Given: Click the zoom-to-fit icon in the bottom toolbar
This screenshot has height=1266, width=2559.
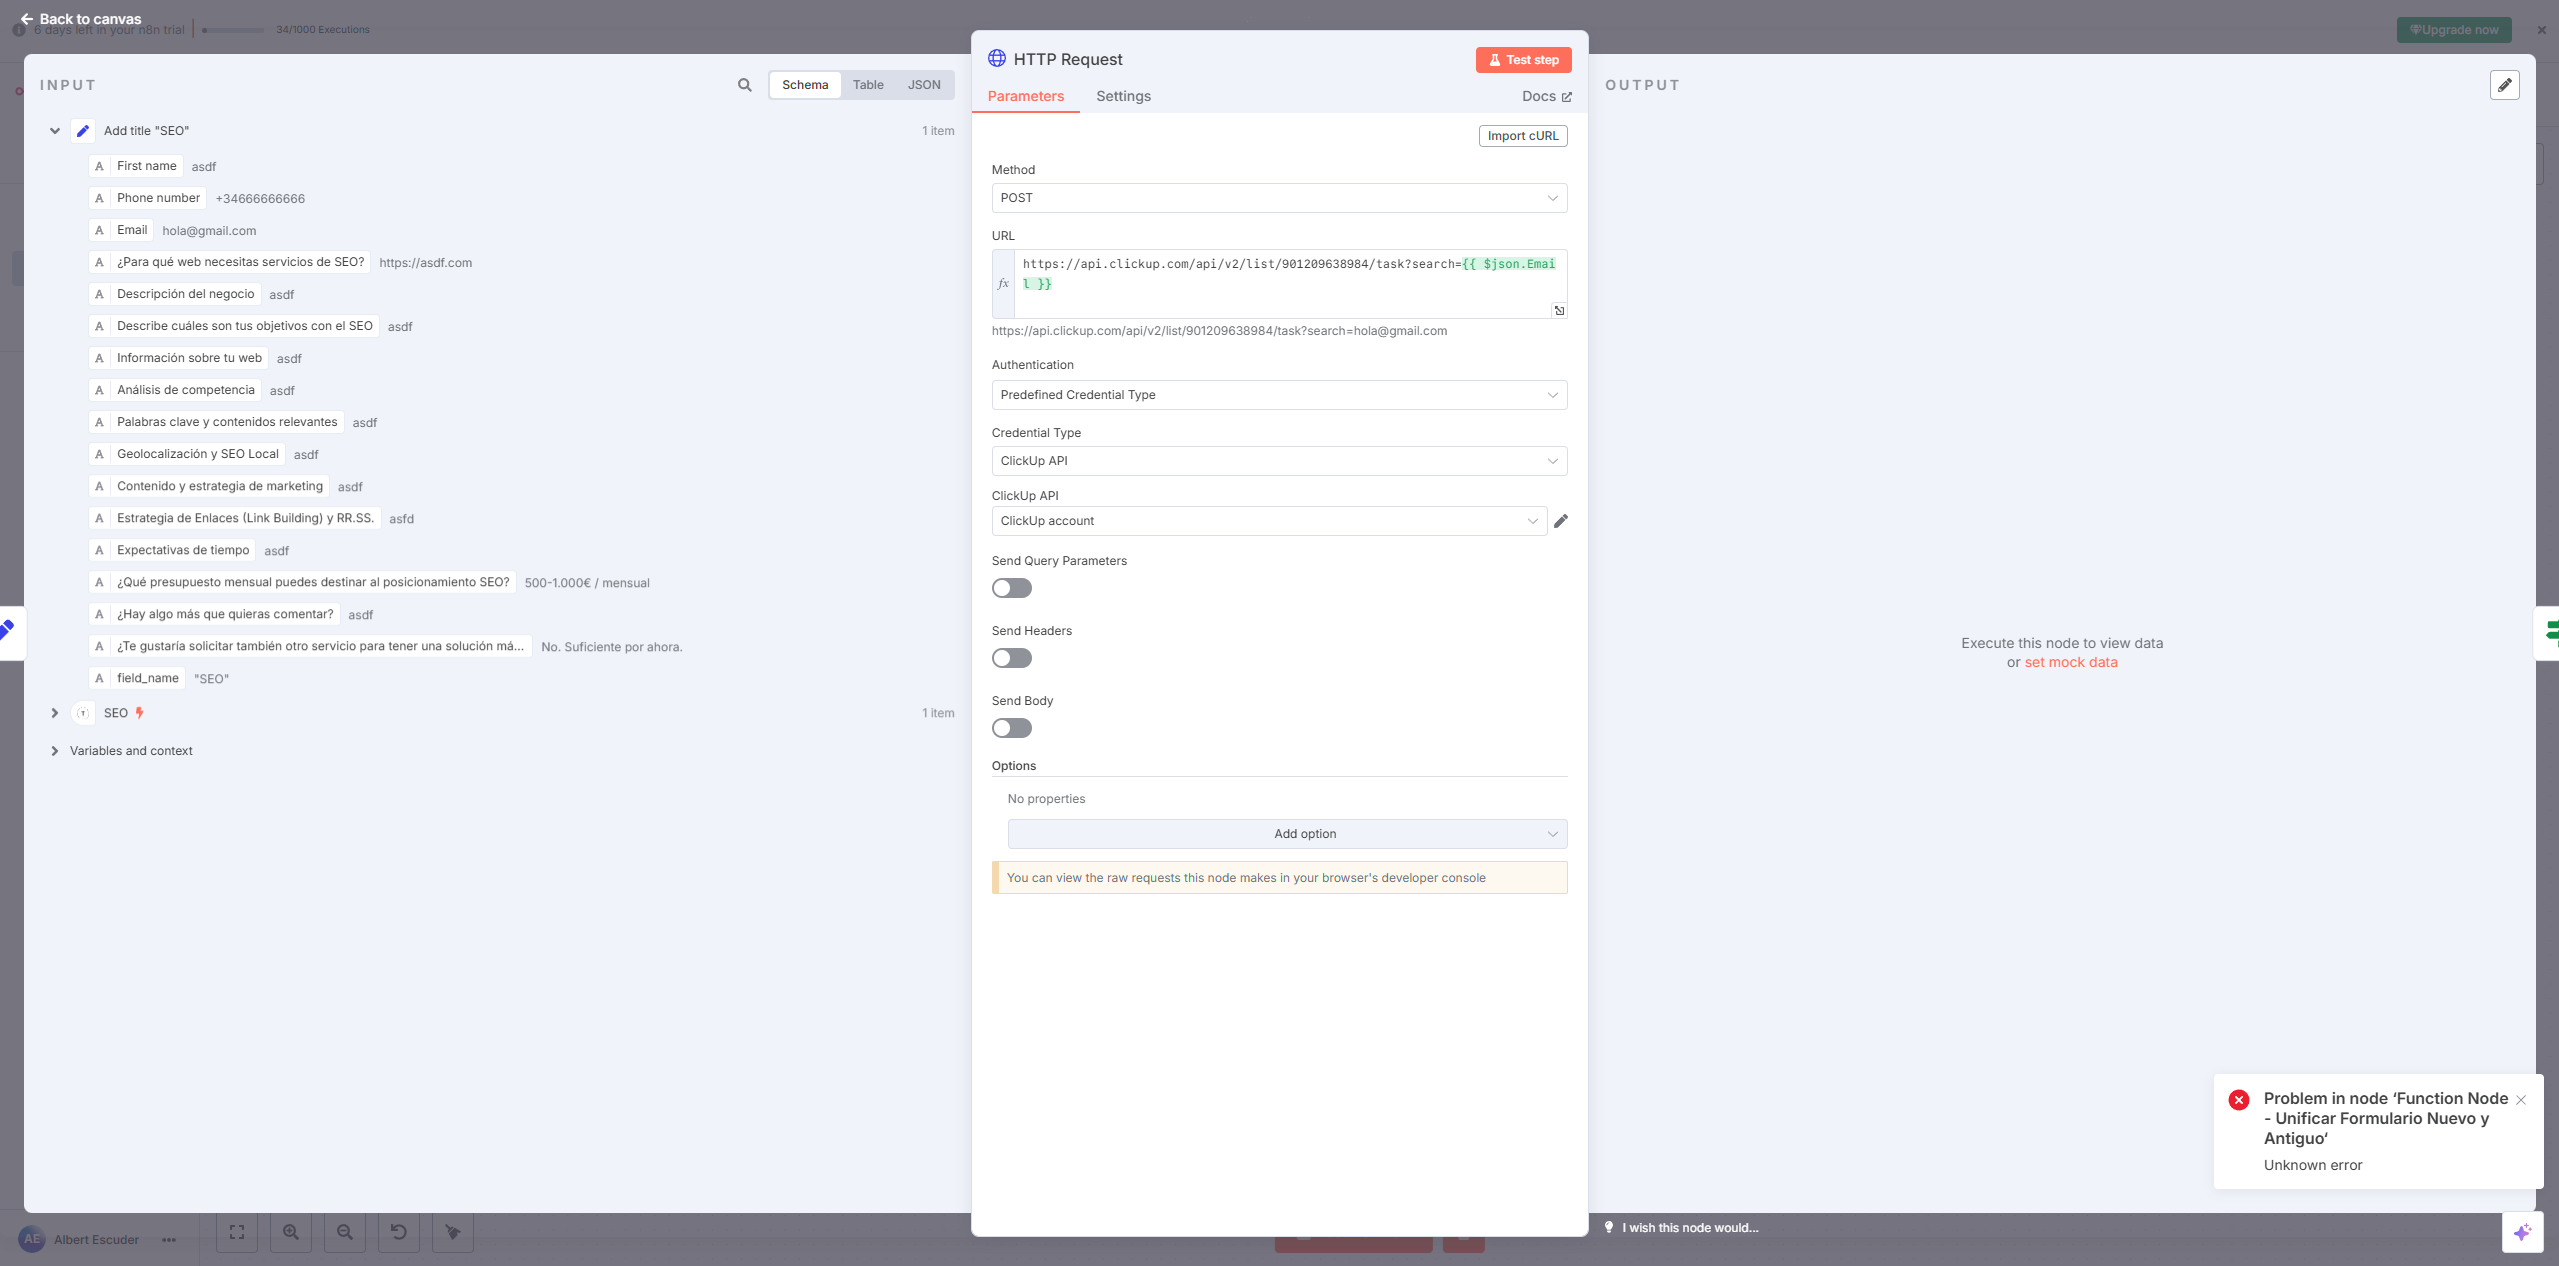Looking at the screenshot, I should (x=236, y=1232).
